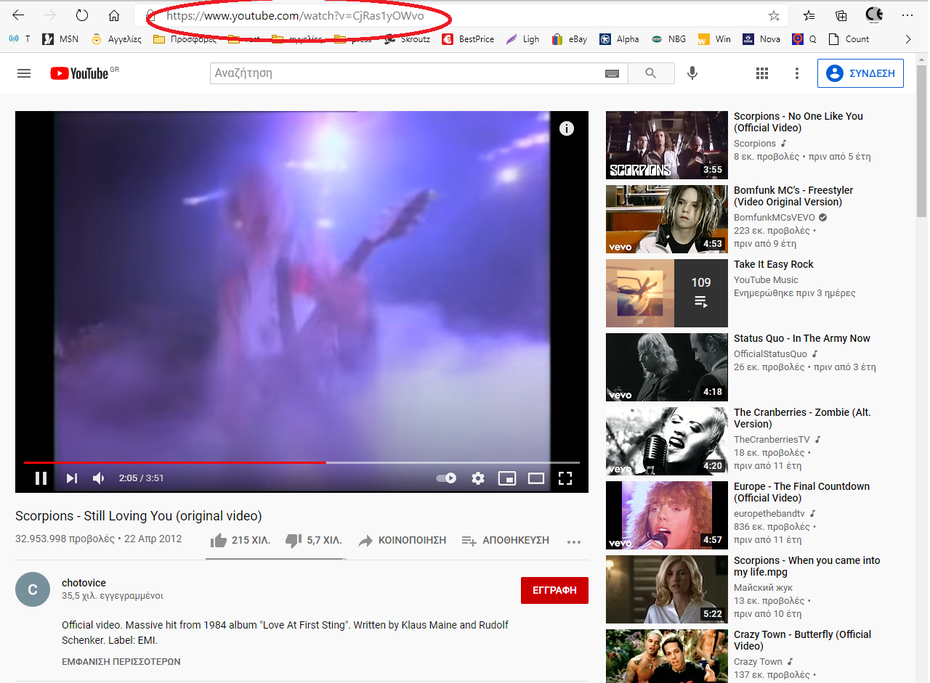This screenshot has width=930, height=683.
Task: Pause the playing video
Action: 41,478
